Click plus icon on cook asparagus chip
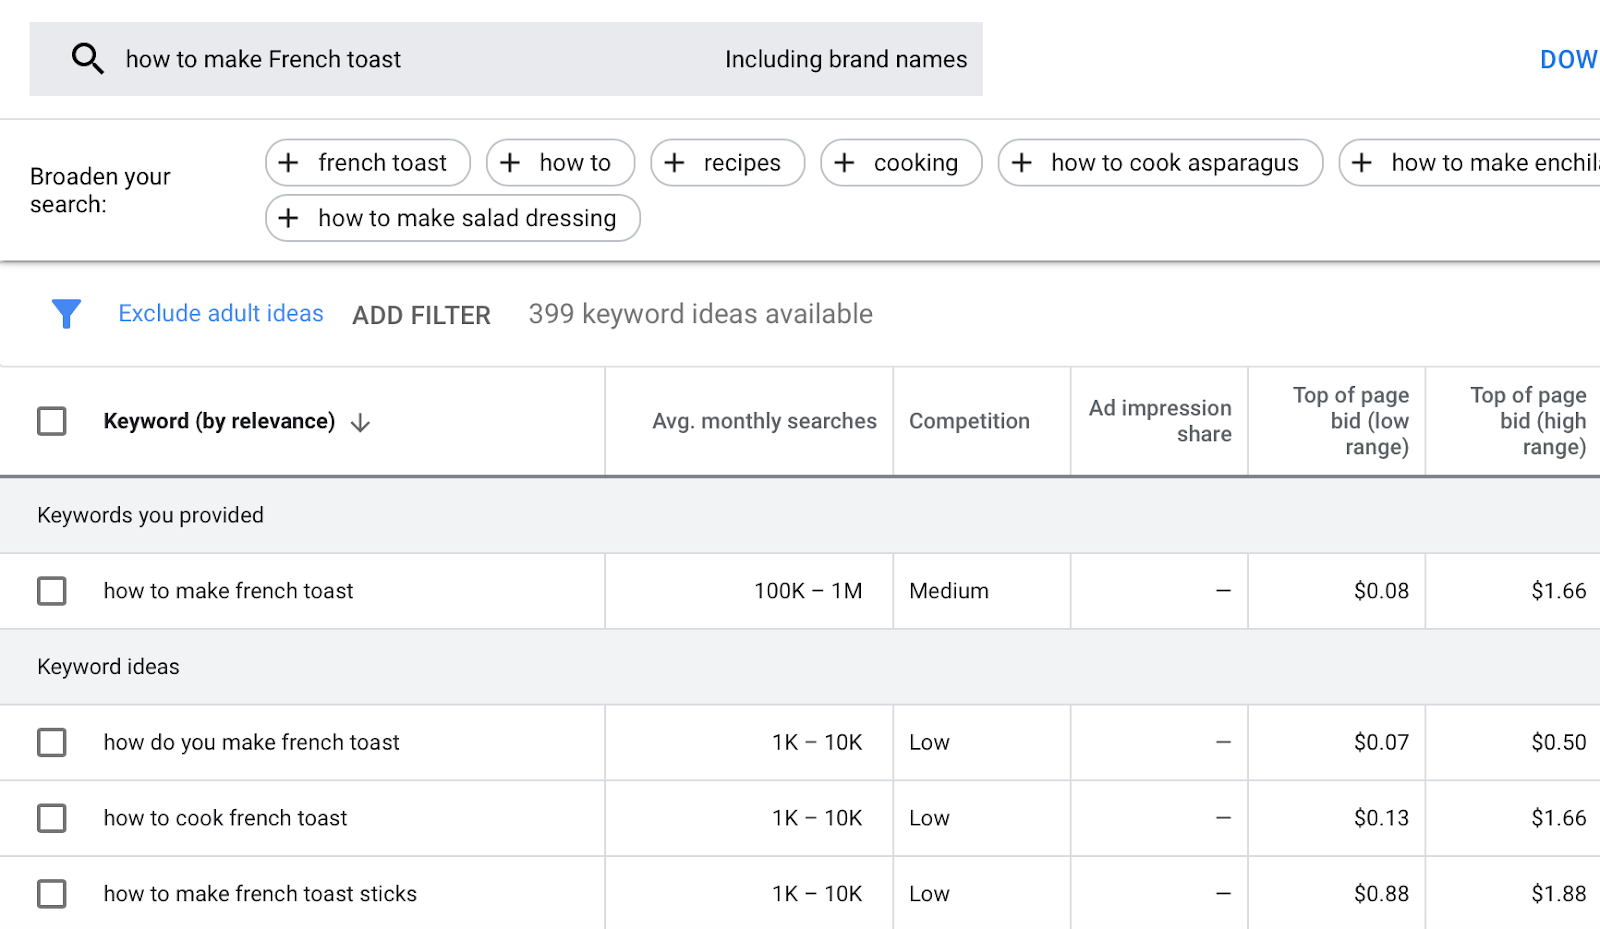Image resolution: width=1600 pixels, height=929 pixels. pyautogui.click(x=1022, y=163)
